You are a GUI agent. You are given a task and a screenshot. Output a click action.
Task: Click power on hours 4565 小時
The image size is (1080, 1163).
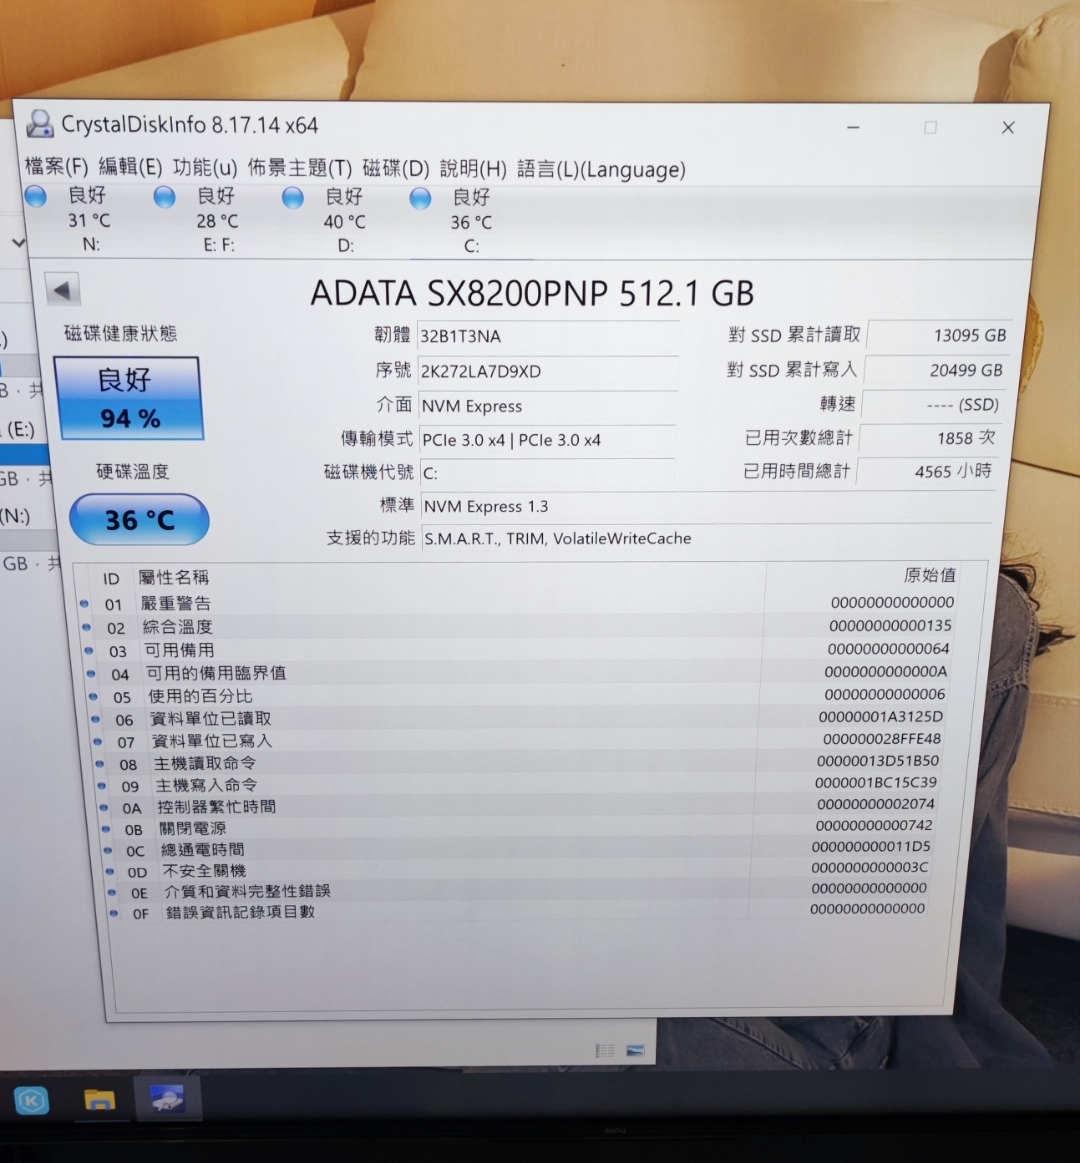(x=927, y=470)
